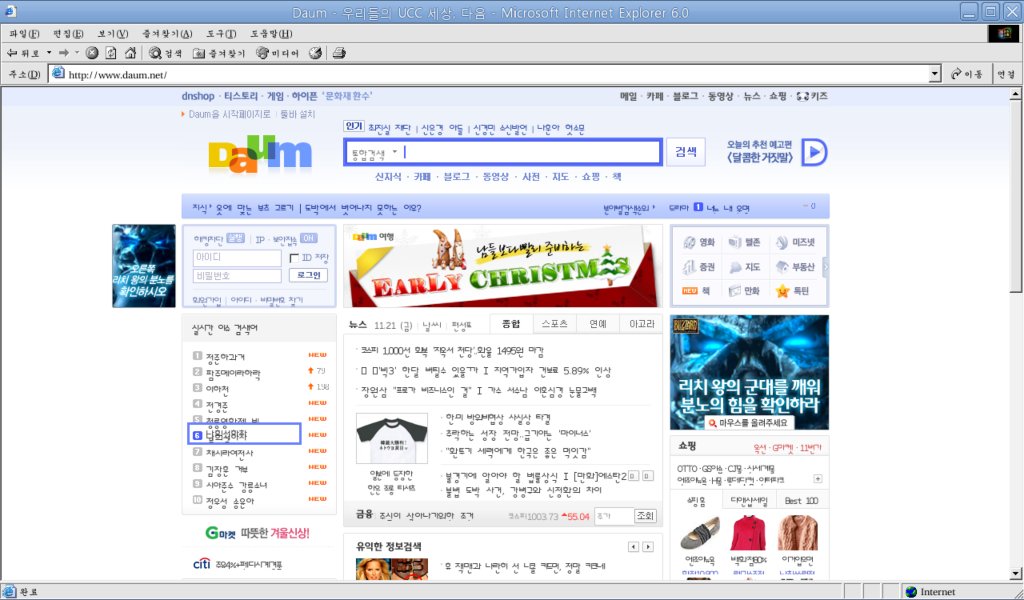Open the 검색 search toolbar button
Image resolution: width=1024 pixels, height=600 pixels.
click(x=165, y=53)
